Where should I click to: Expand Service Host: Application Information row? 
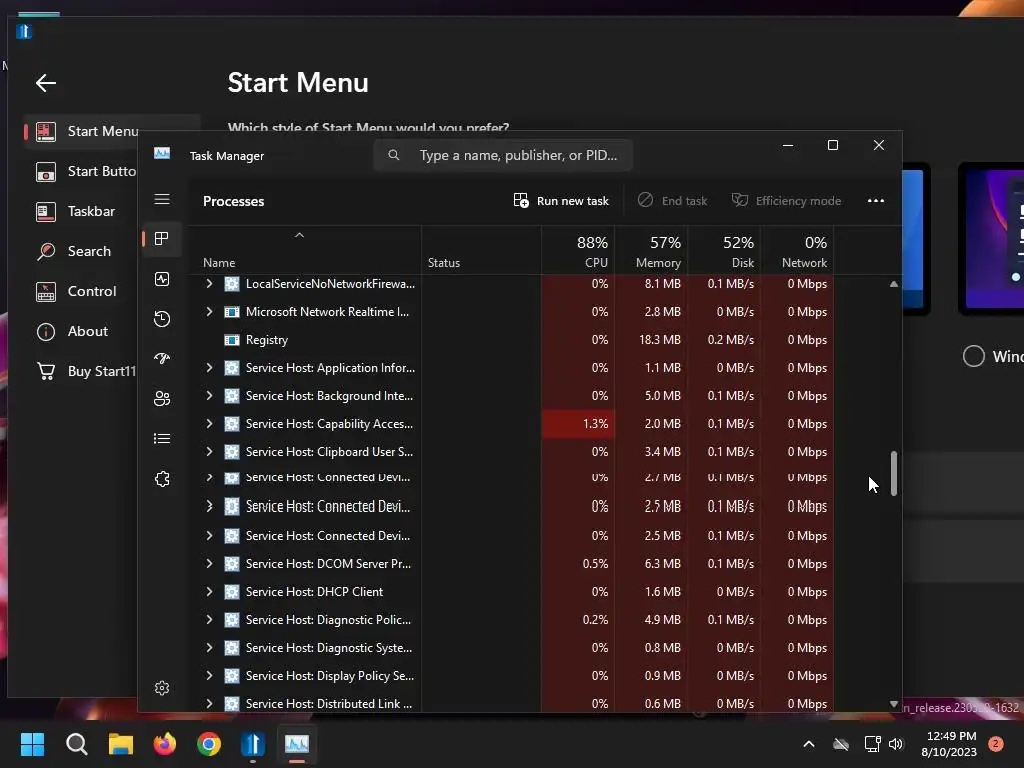pos(209,368)
